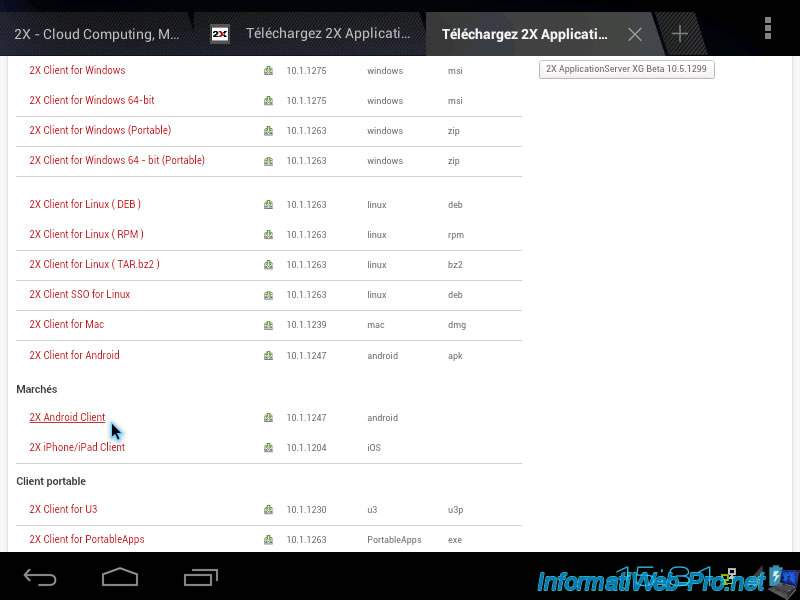Click version 10.1.1204 in iPhone/iPad row
Screen dimensions: 800x600
tap(306, 448)
